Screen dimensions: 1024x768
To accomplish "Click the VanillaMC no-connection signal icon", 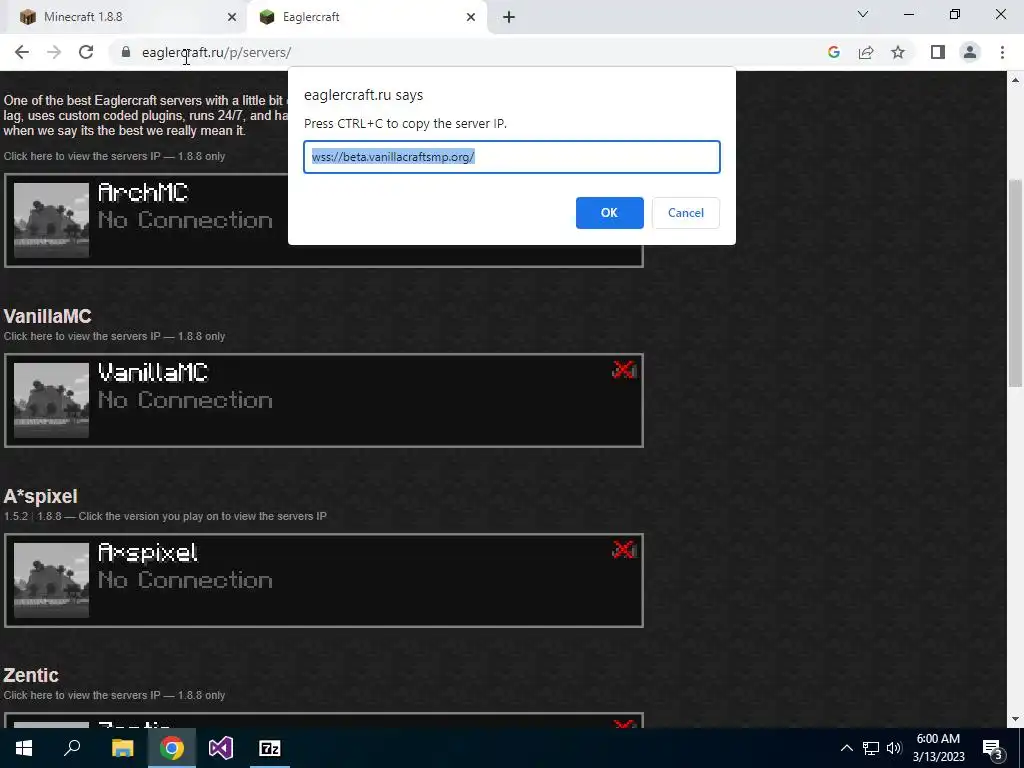I will [624, 370].
